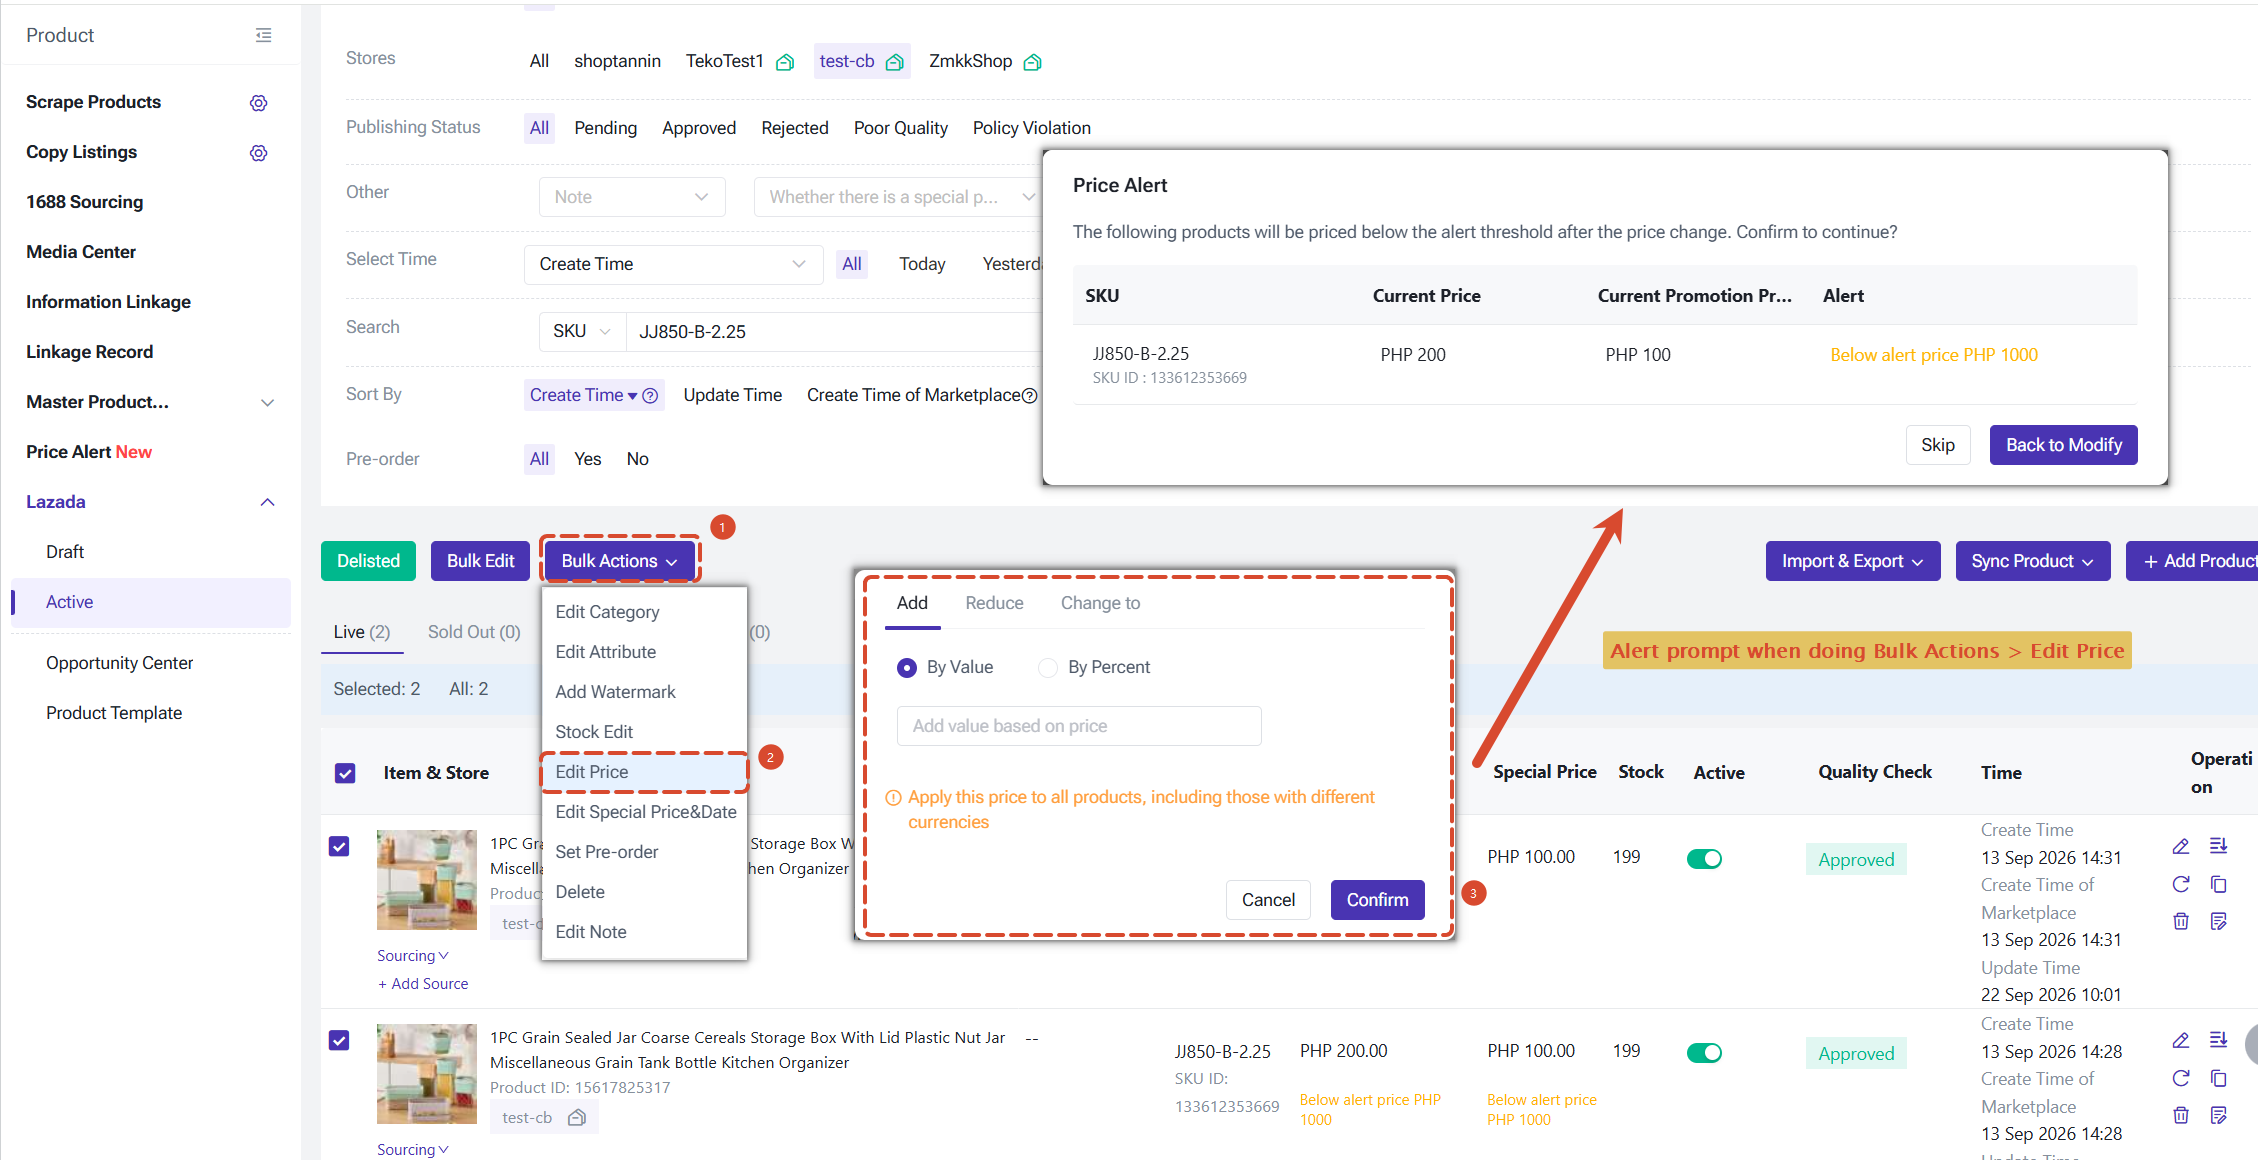2258x1160 pixels.
Task: Click refresh sync icon for 14:28 product
Action: 2181,1078
